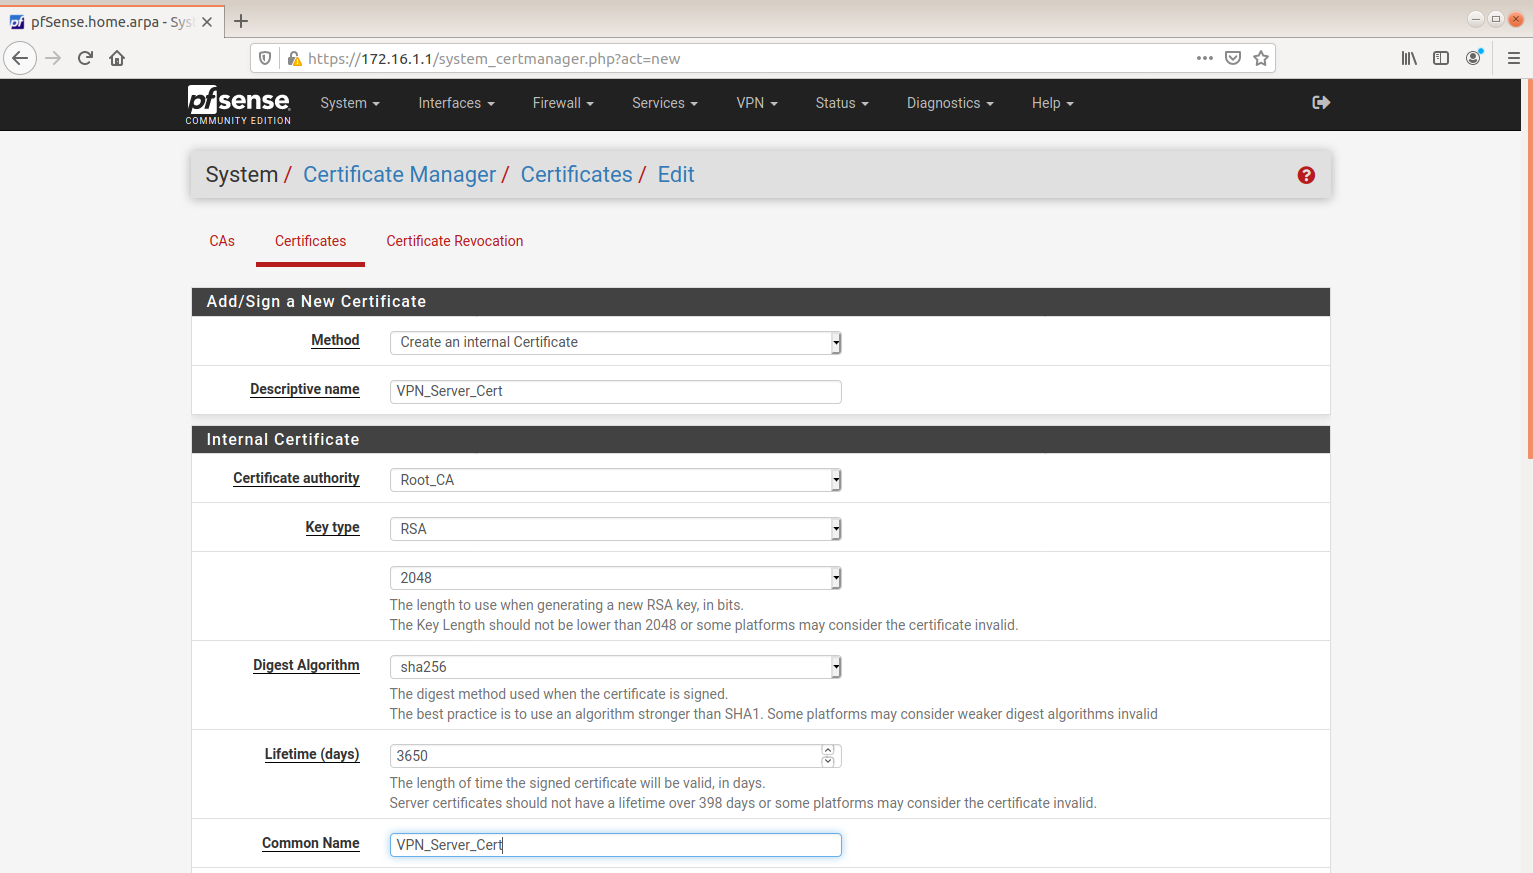
Task: Click the Descriptive name label
Action: click(x=305, y=389)
